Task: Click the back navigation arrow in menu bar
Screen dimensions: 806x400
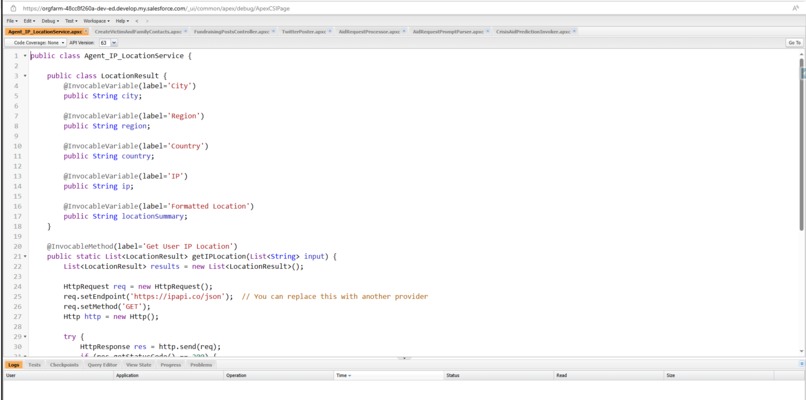Action: (137, 21)
